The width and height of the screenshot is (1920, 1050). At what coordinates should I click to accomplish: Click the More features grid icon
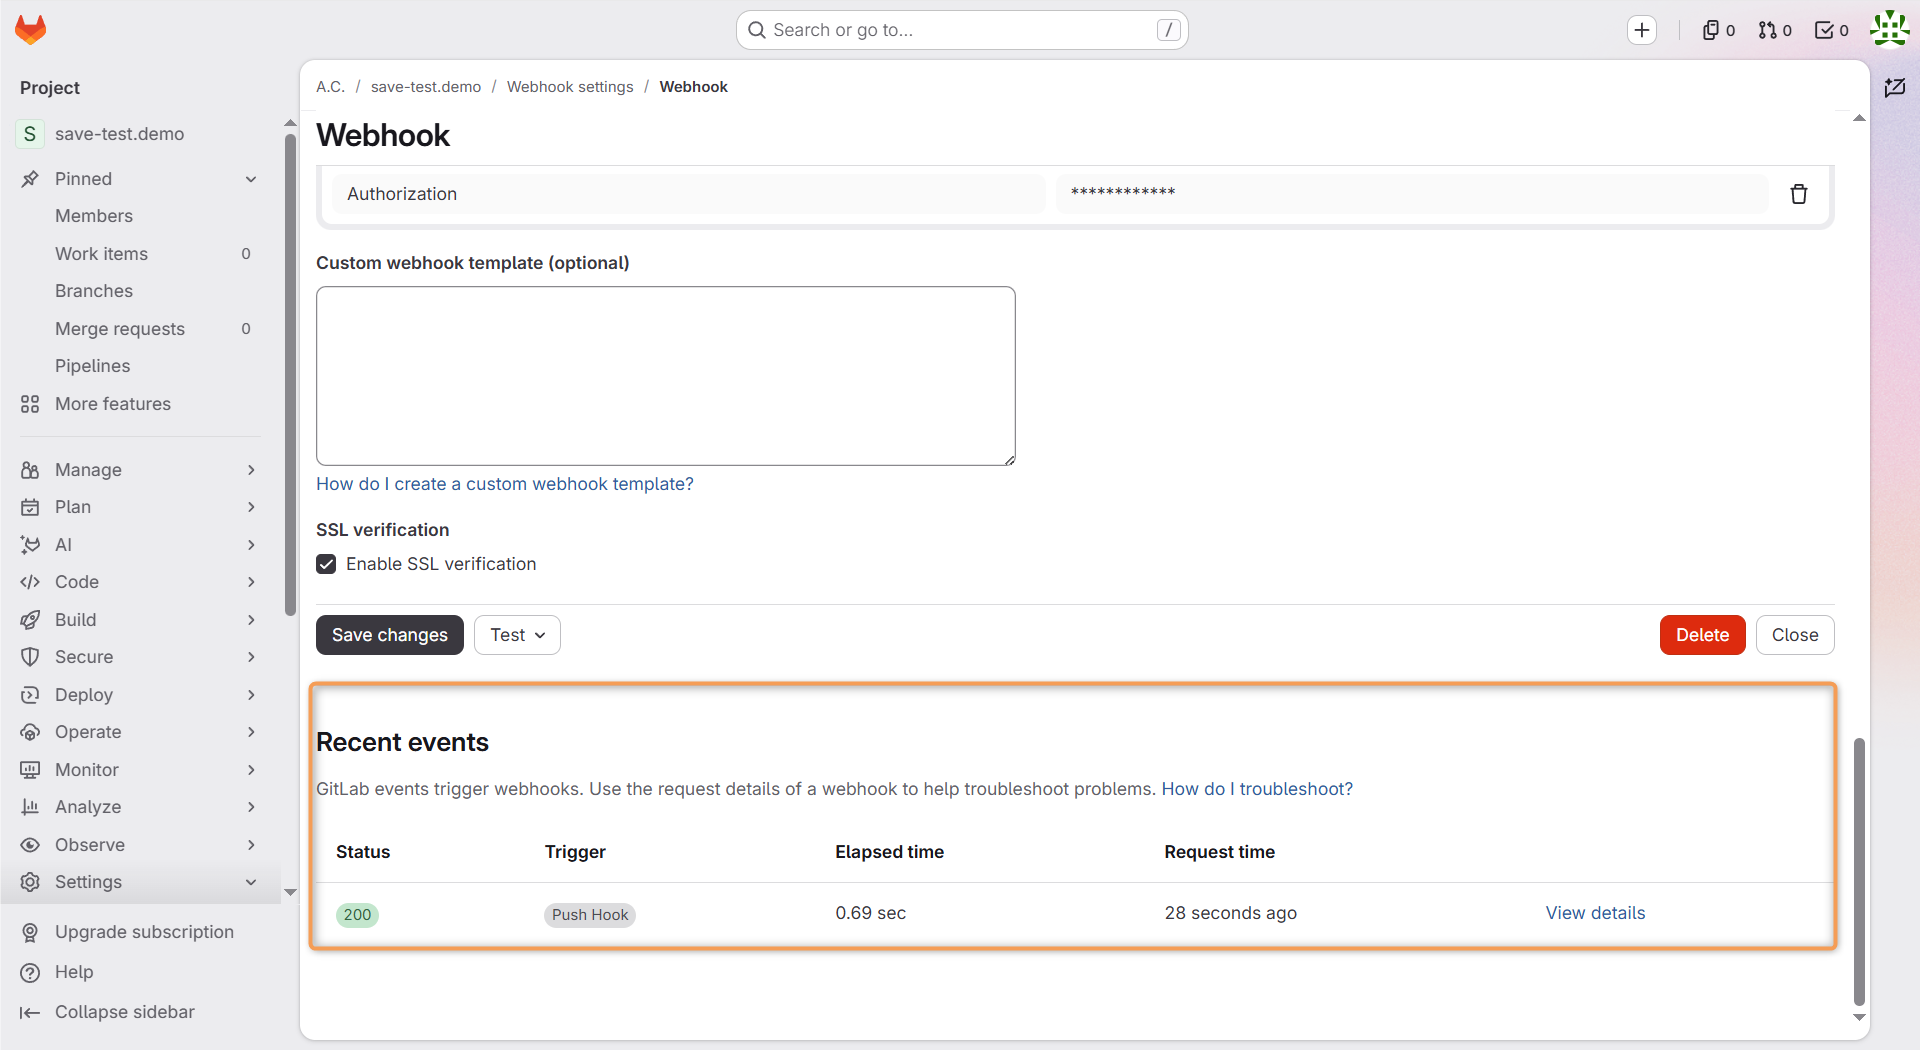30,404
